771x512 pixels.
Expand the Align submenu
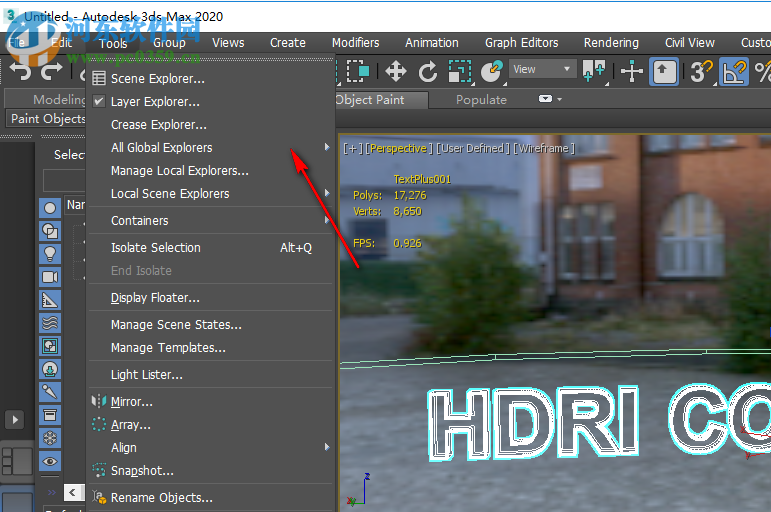point(210,448)
